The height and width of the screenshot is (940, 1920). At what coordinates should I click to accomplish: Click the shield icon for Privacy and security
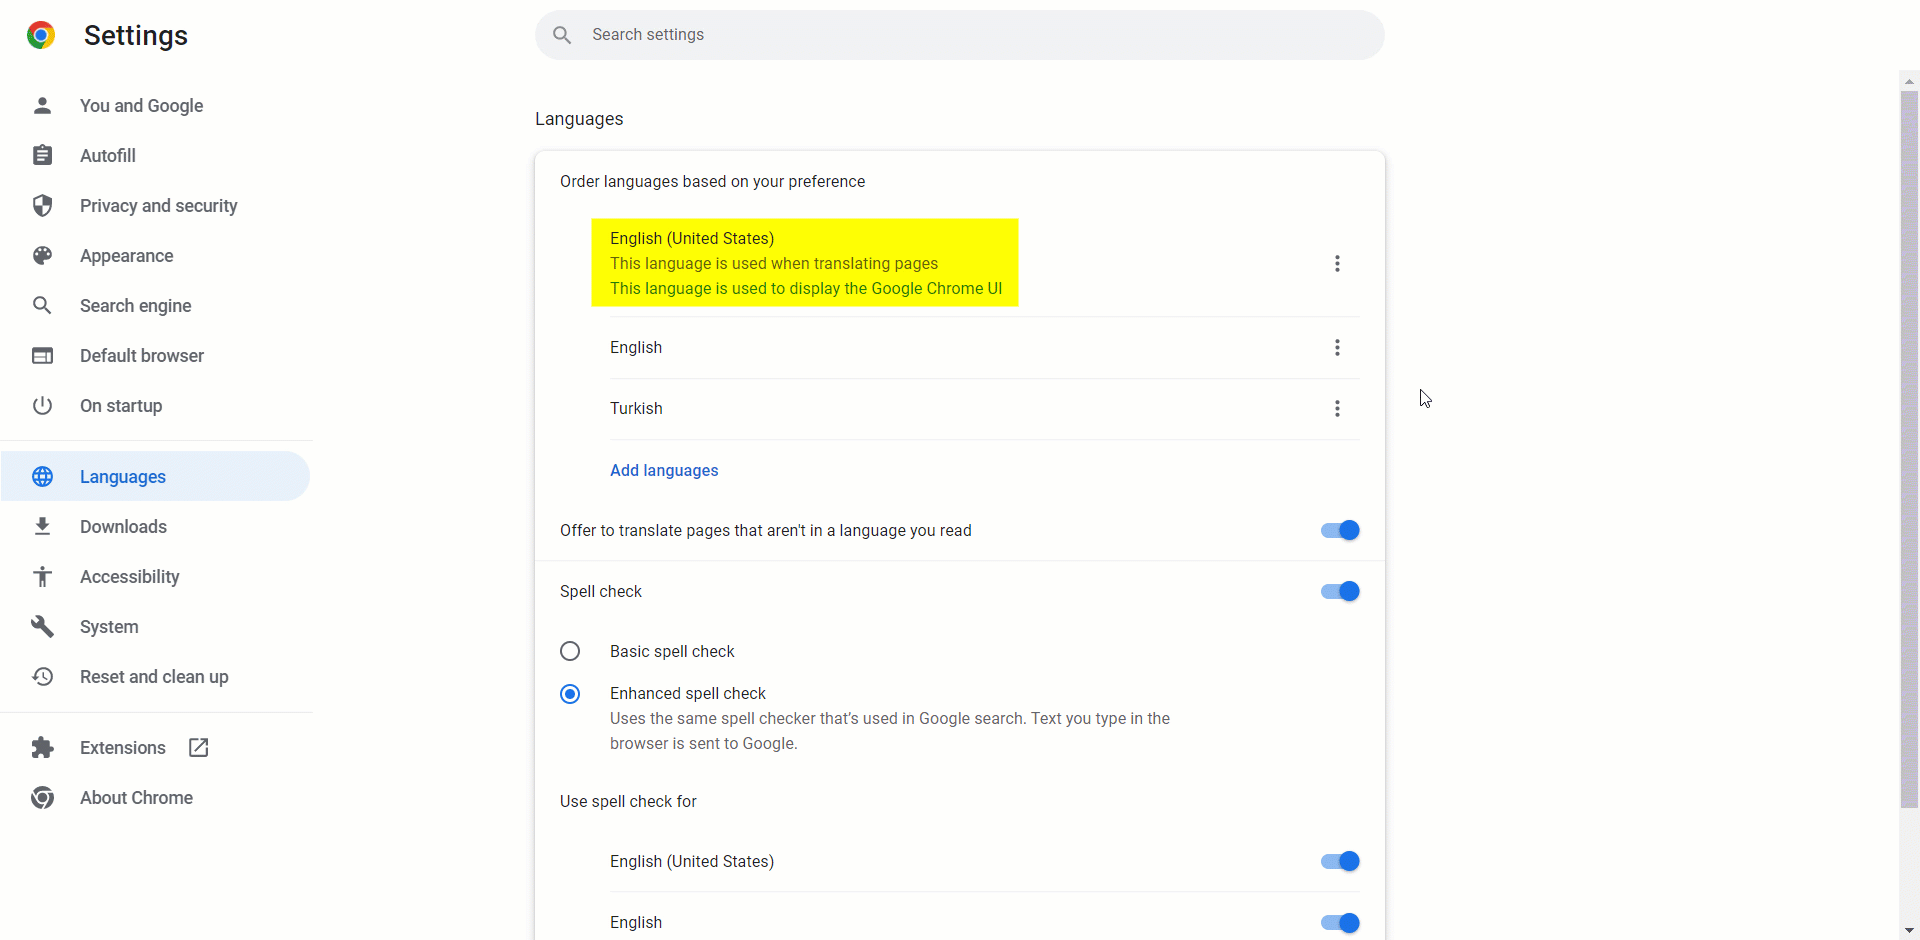click(42, 205)
